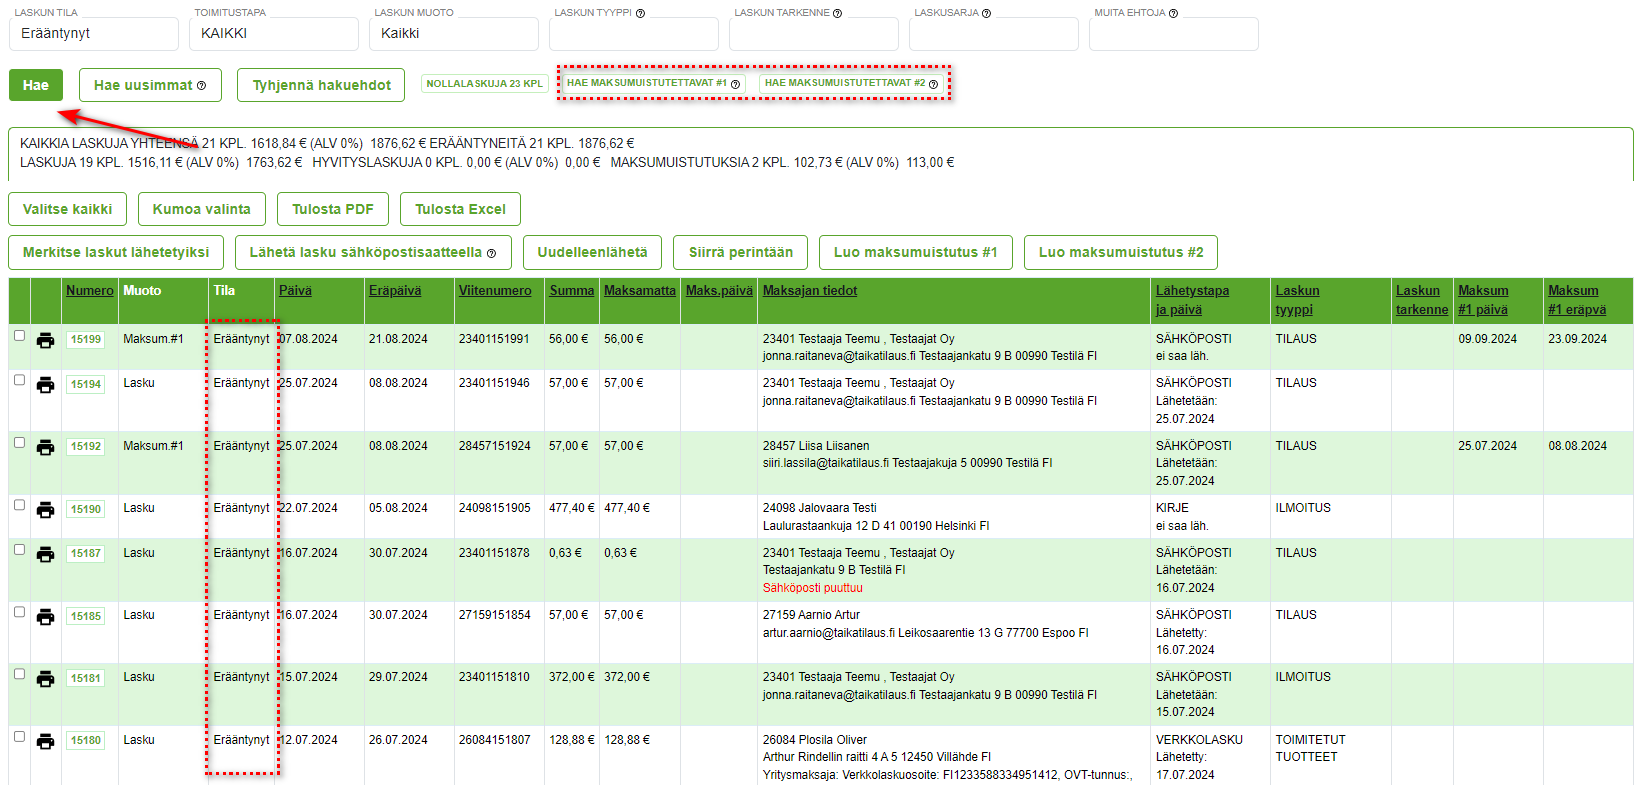
Task: Tick checkbox for invoice 15185
Action: tap(19, 612)
